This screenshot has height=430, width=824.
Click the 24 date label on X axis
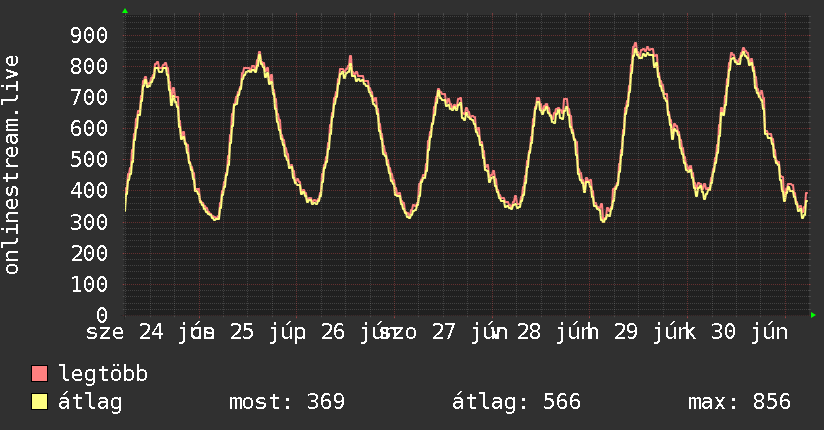point(151,332)
